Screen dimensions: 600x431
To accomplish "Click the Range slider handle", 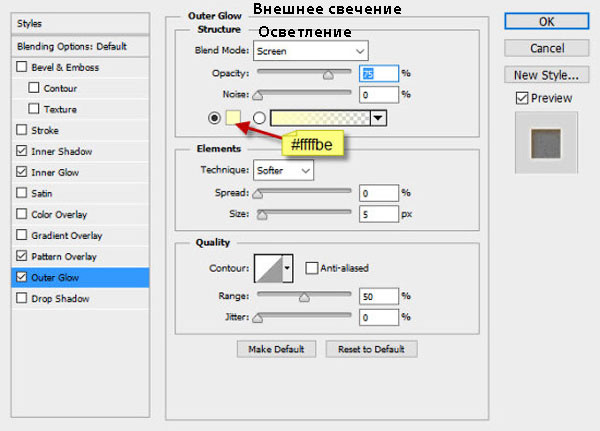I will [304, 297].
